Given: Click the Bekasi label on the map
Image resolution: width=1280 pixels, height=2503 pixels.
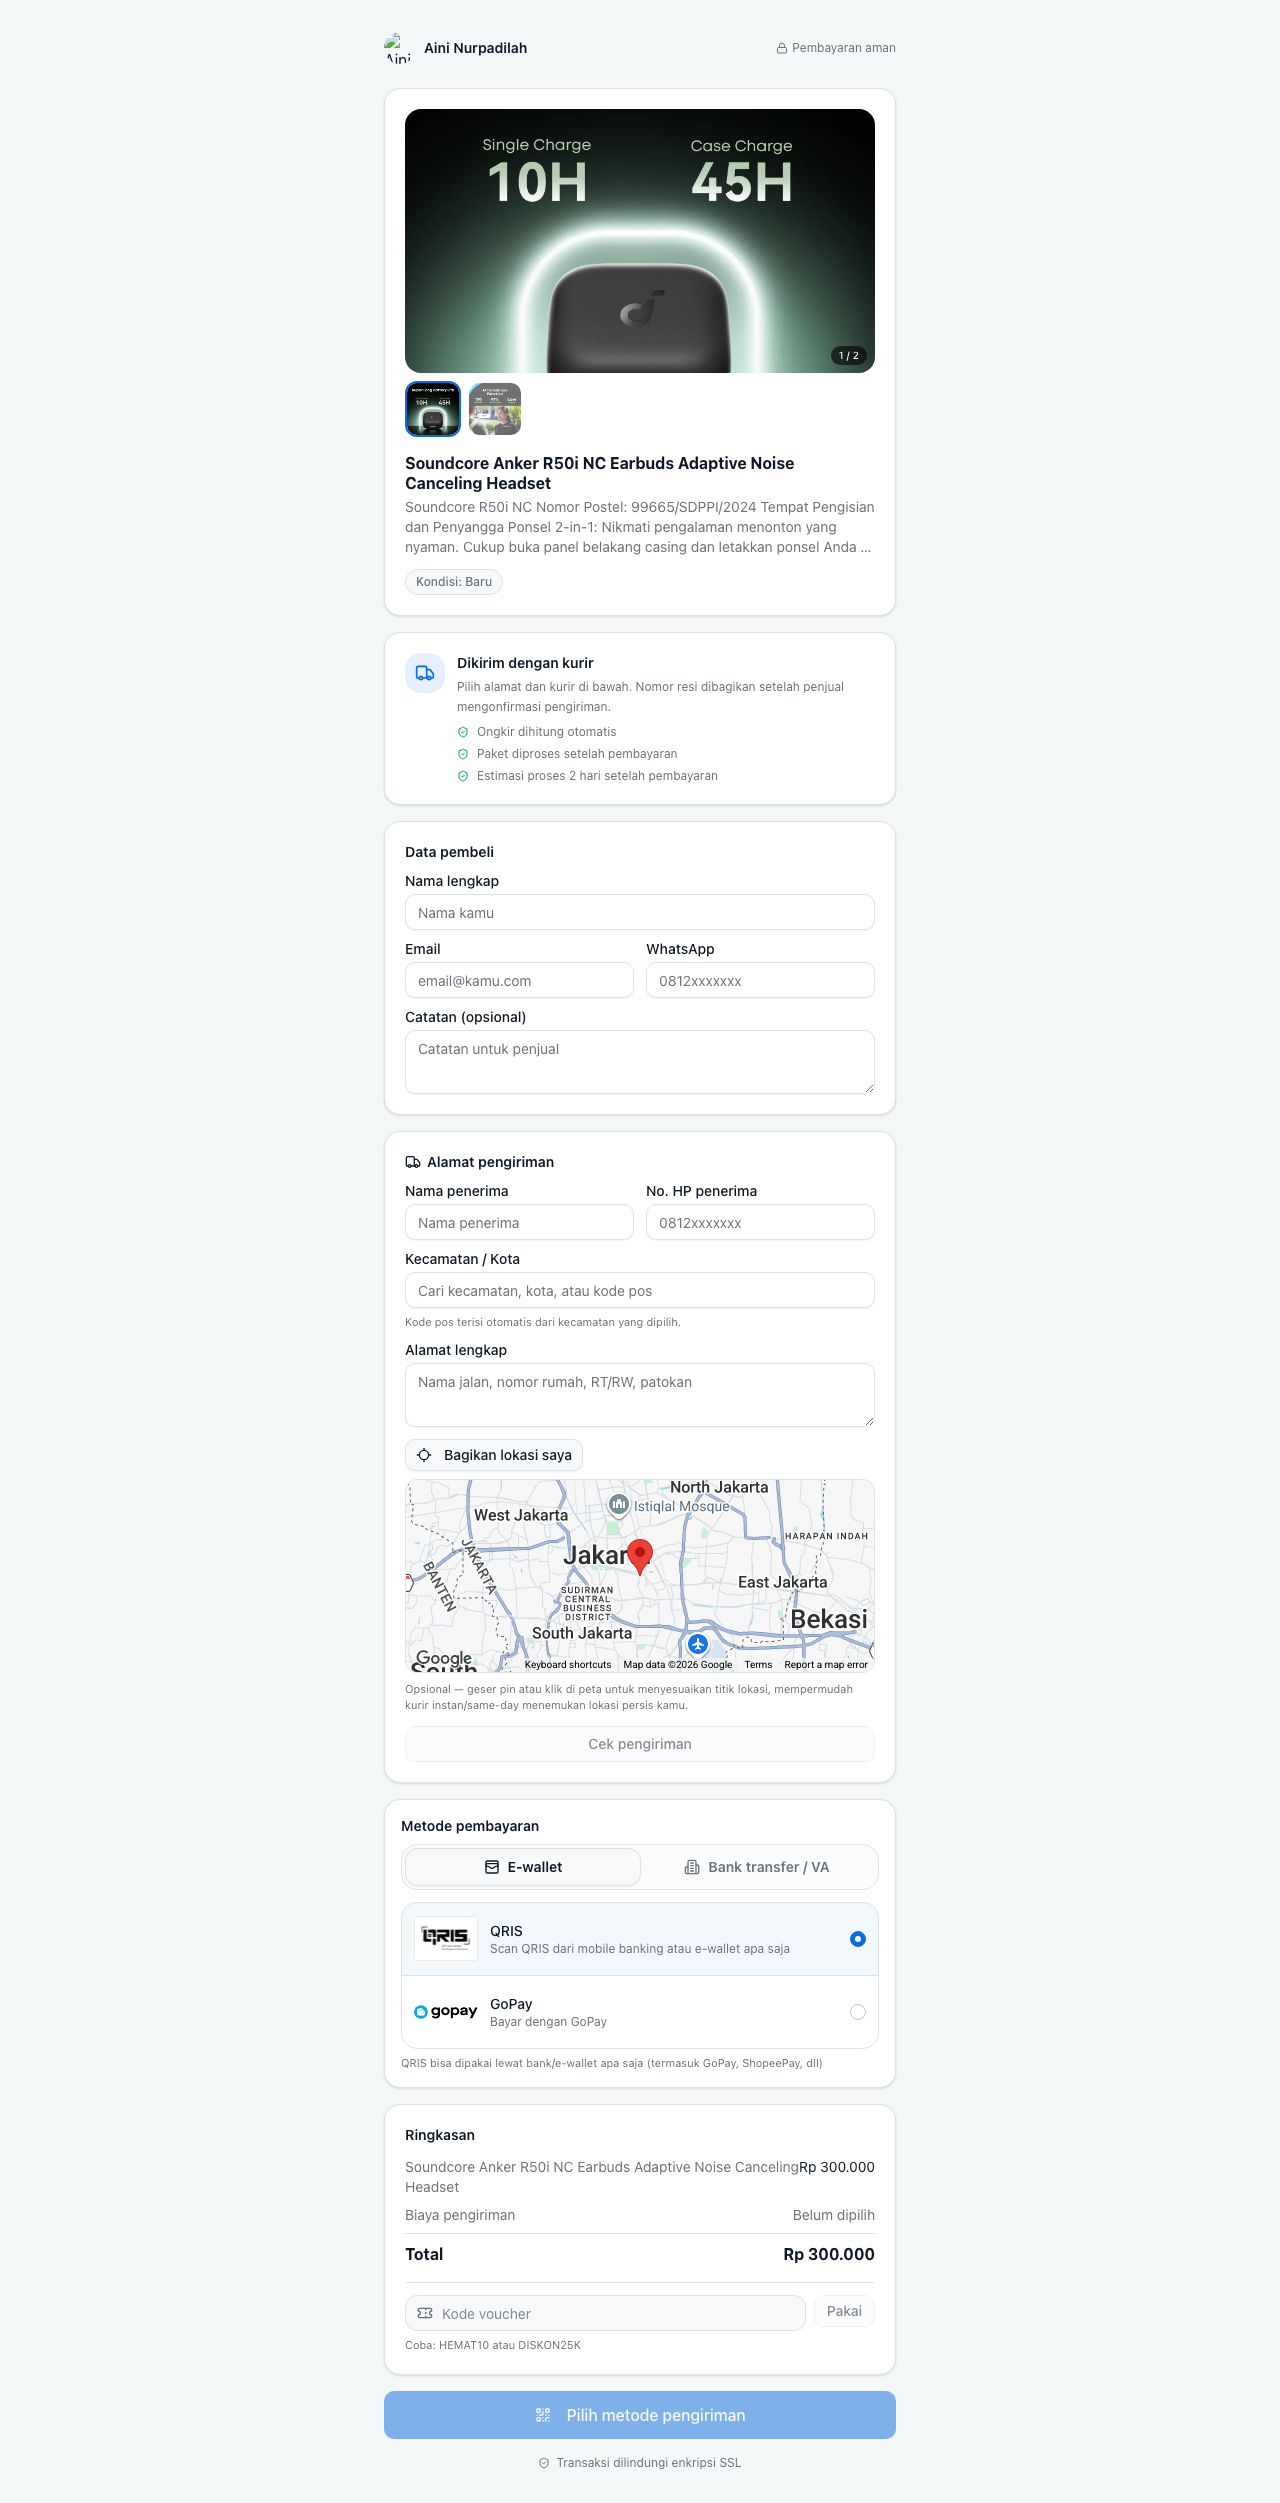Looking at the screenshot, I should click(829, 1619).
